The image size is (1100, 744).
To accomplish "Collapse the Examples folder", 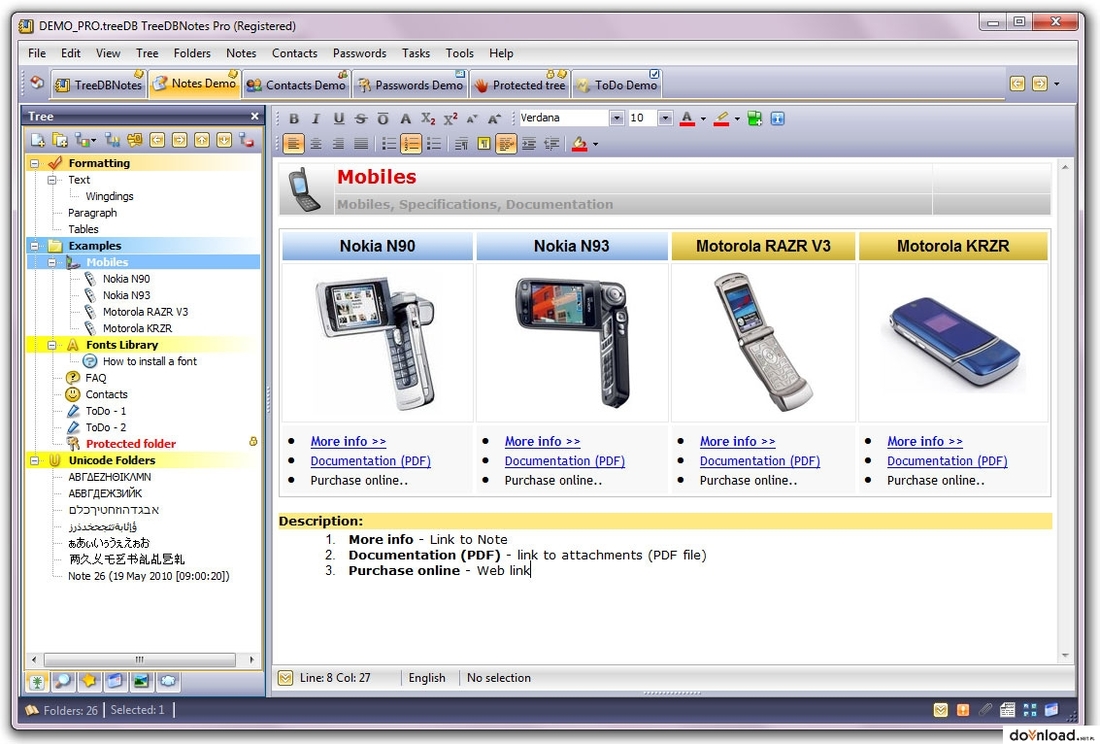I will (x=34, y=246).
